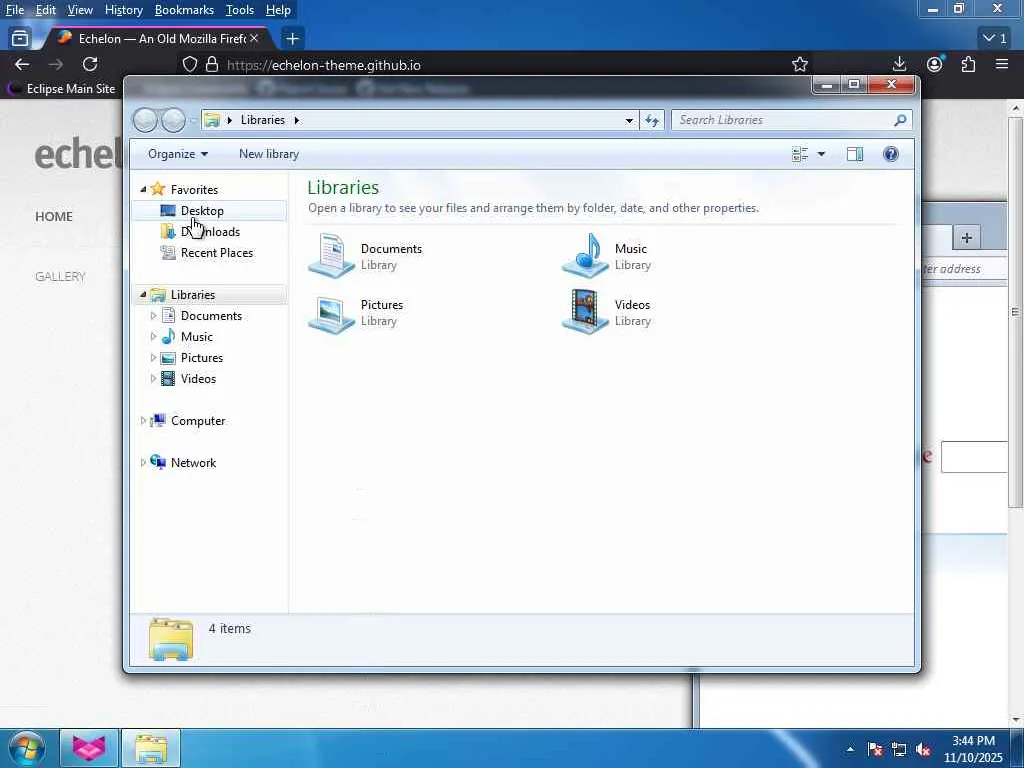This screenshot has height=768, width=1024.
Task: Select Music in the navigation tree
Action: click(x=197, y=337)
